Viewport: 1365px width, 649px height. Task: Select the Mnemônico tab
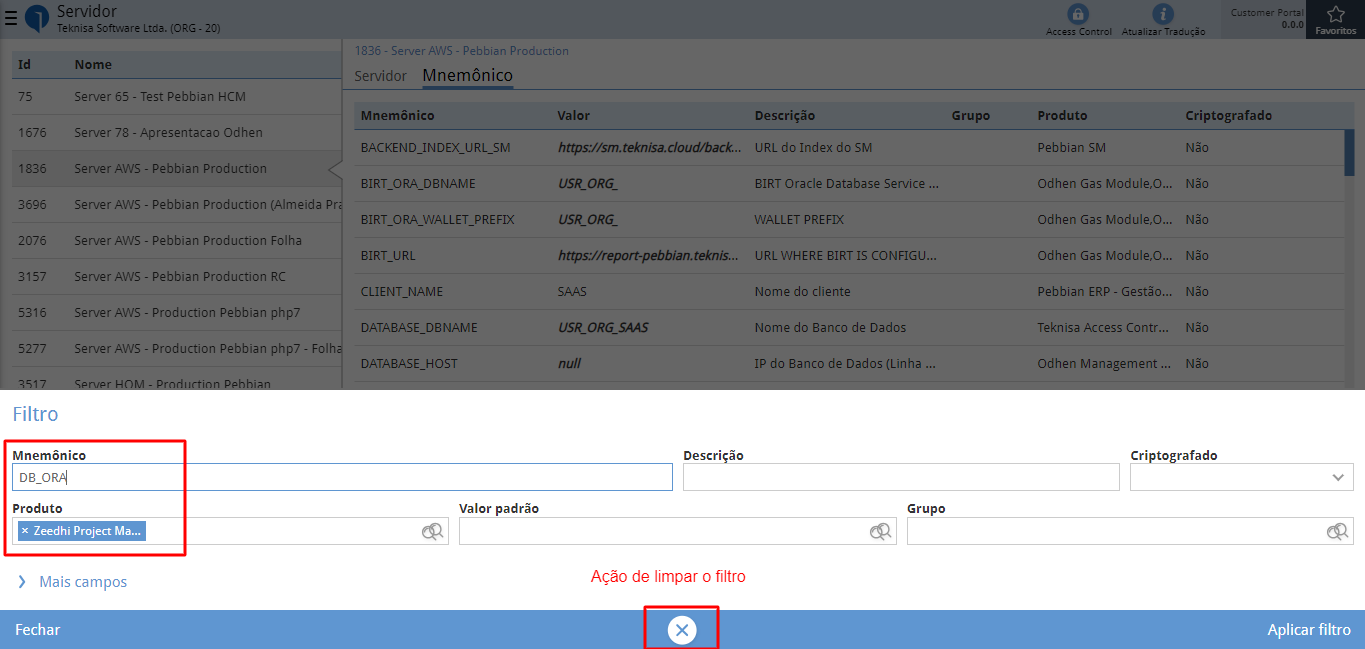(x=468, y=76)
